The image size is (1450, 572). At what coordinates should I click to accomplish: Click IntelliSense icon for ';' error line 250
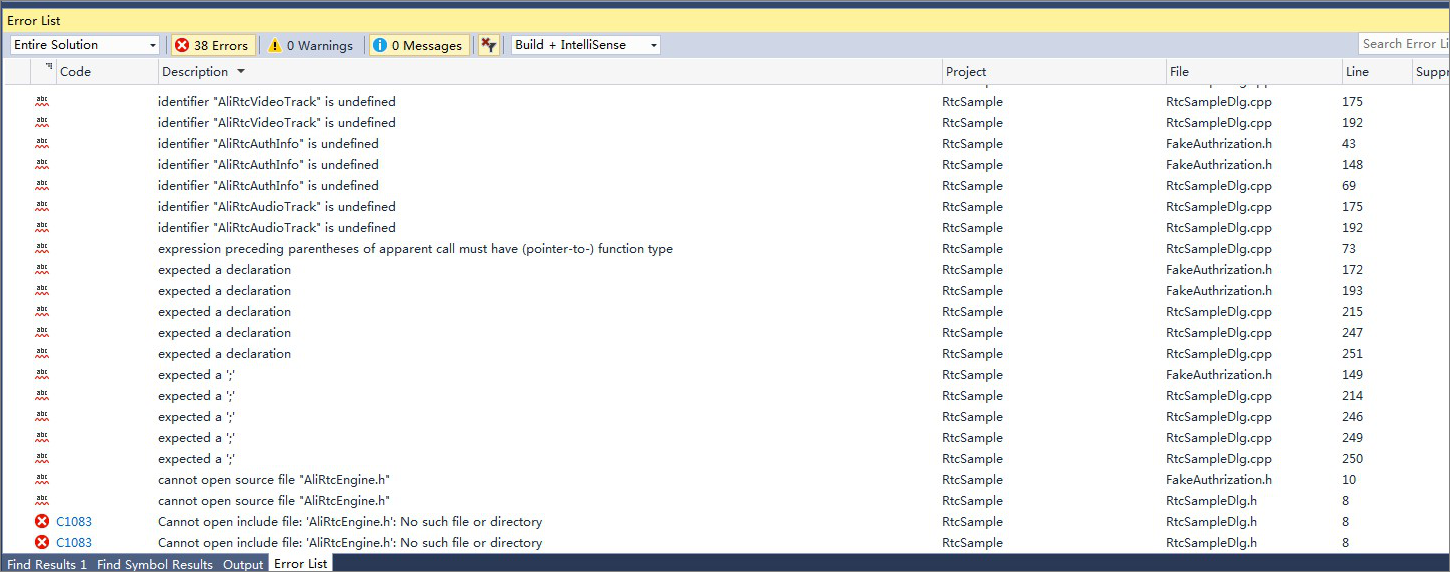pyautogui.click(x=42, y=458)
